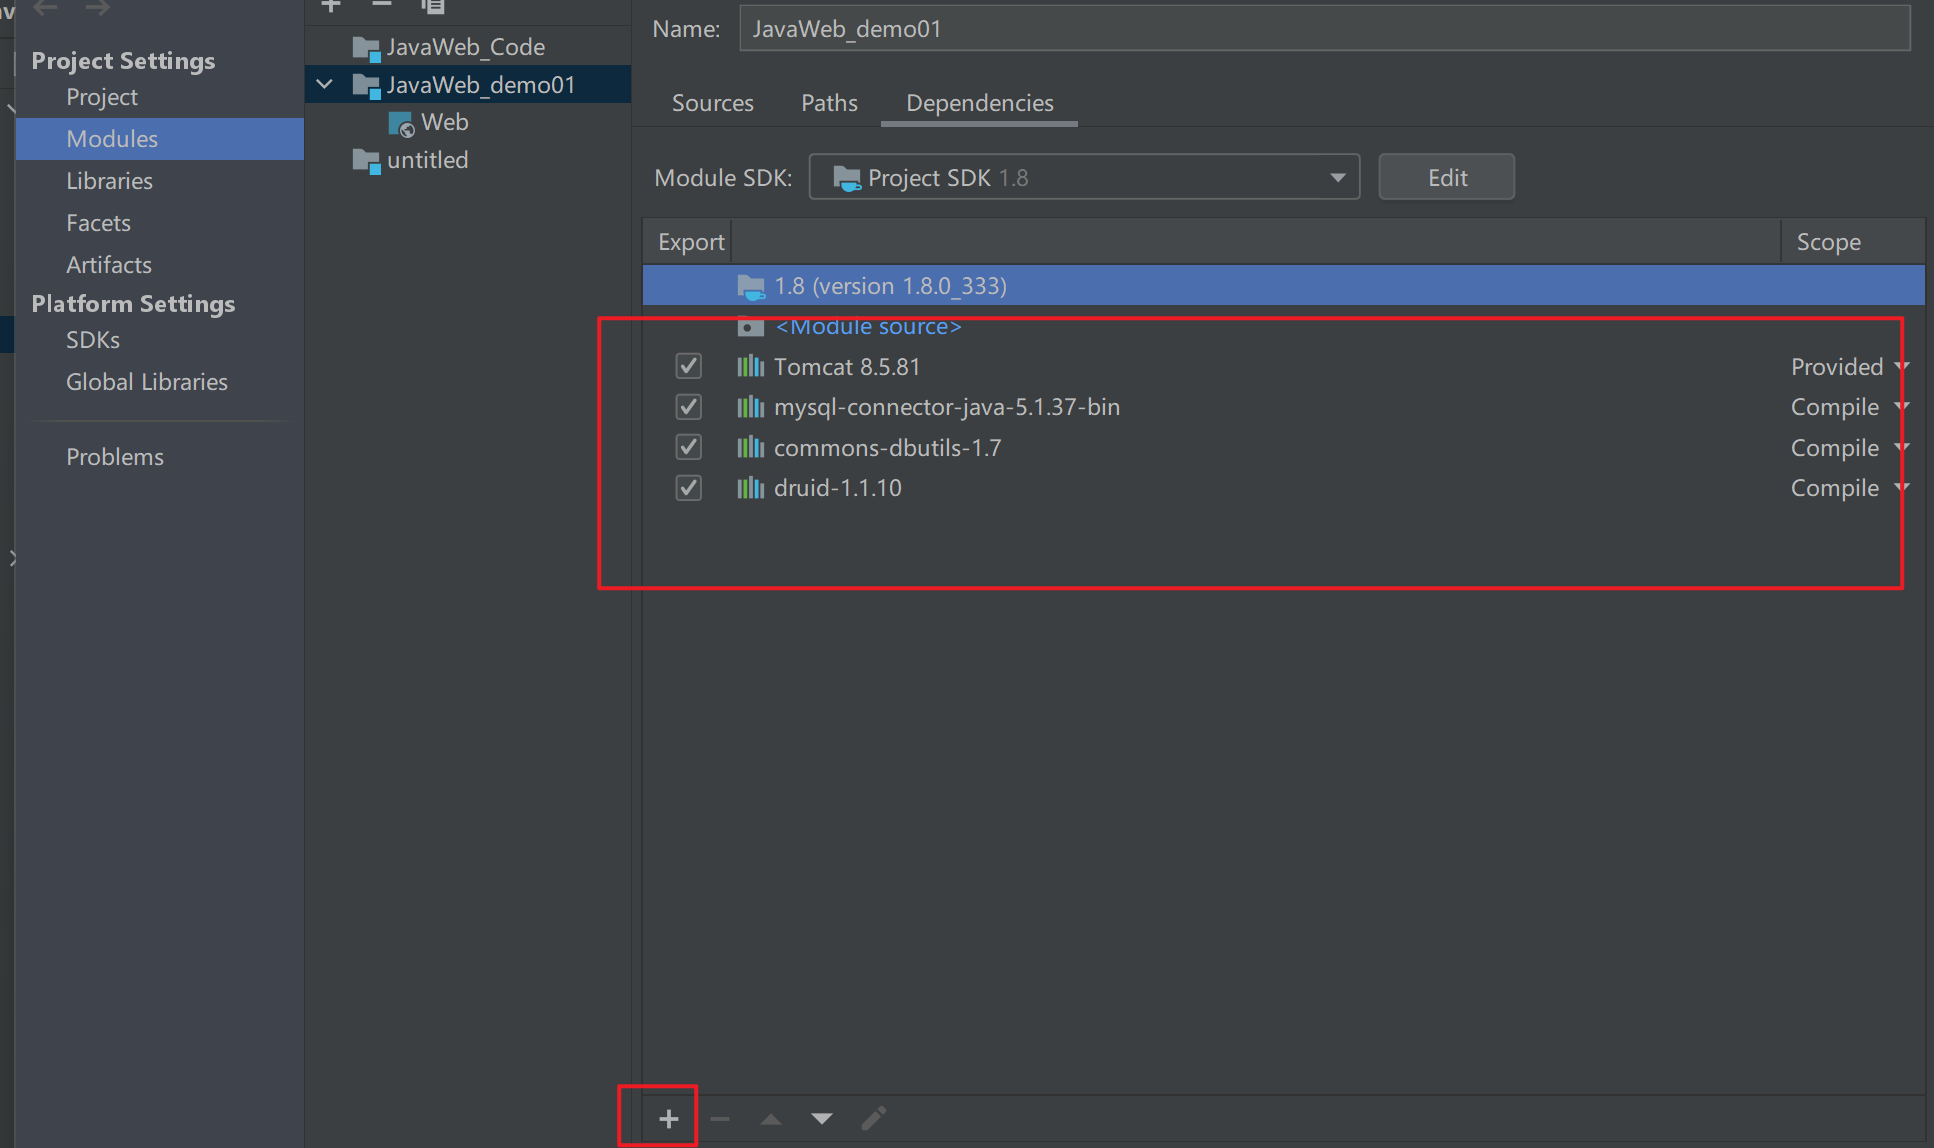Click the remove module minus icon
This screenshot has height=1148, width=1934.
point(382,6)
